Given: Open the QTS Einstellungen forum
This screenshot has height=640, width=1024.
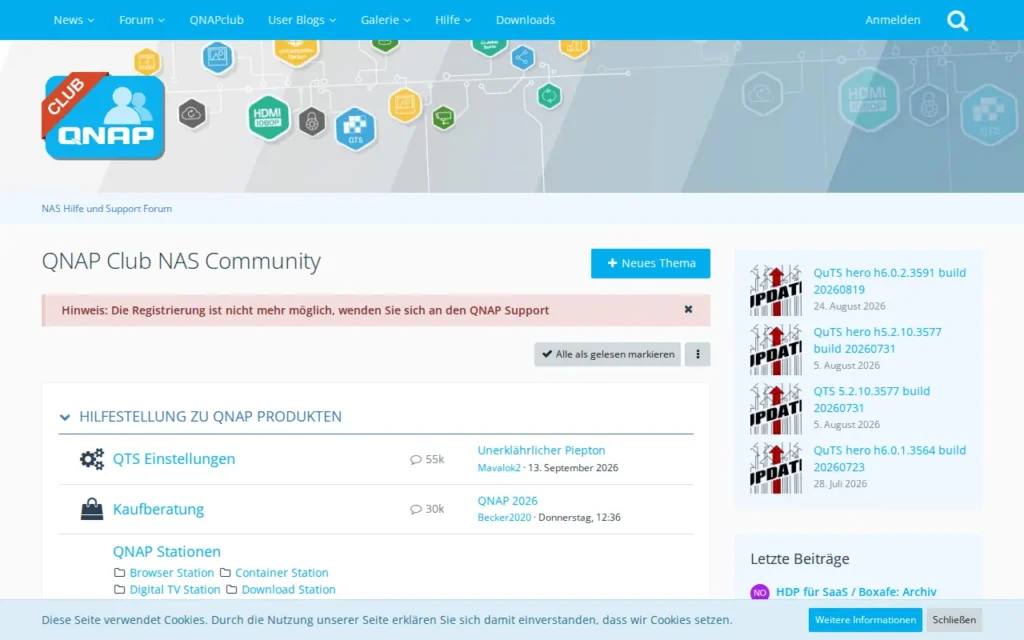Looking at the screenshot, I should [x=174, y=459].
